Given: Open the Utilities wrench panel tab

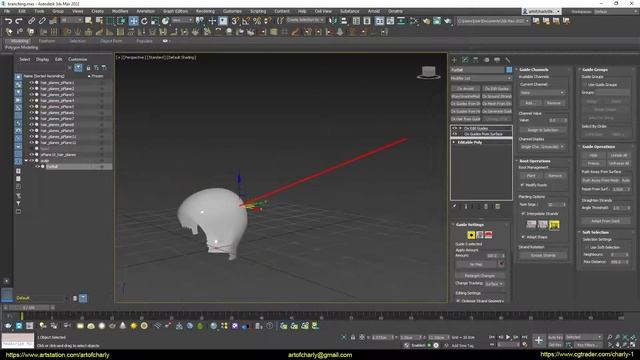Looking at the screenshot, I should click(507, 60).
